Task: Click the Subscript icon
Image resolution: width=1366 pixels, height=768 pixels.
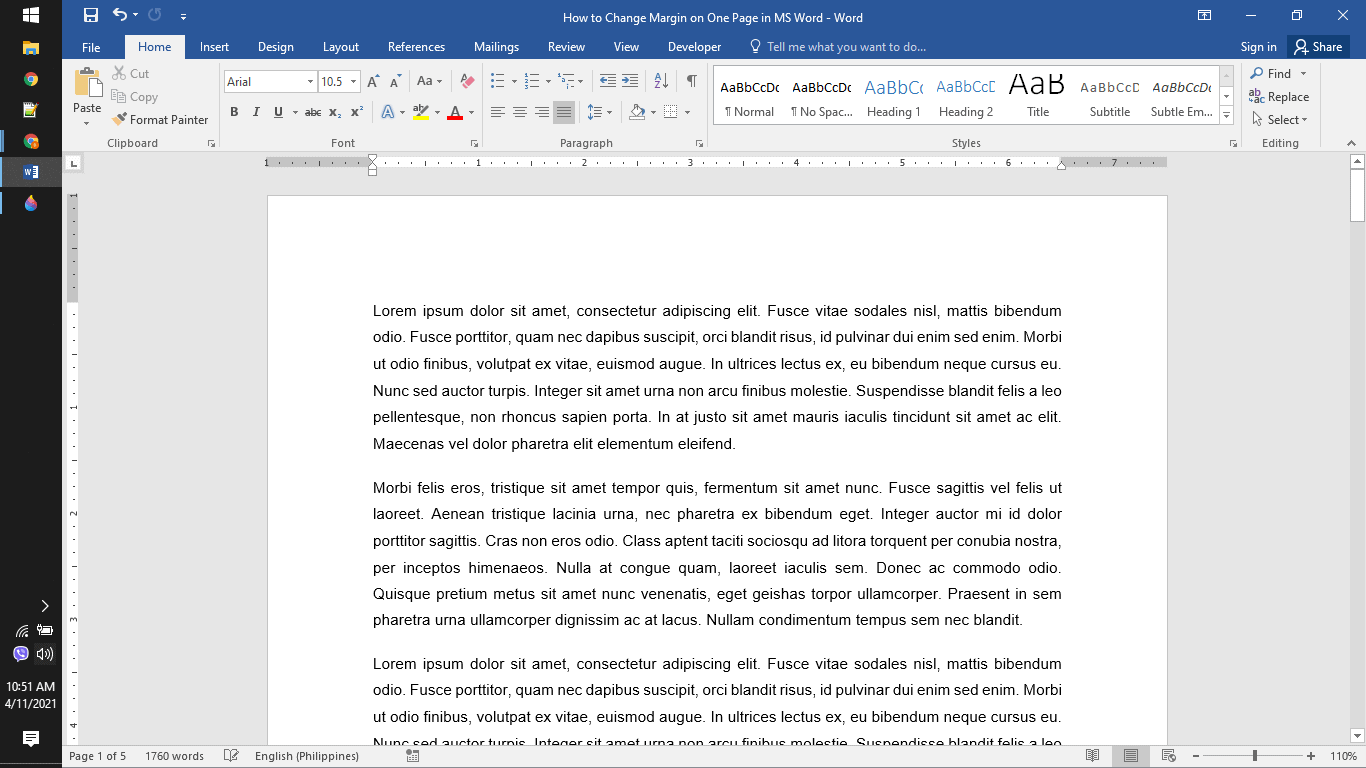Action: pos(333,112)
